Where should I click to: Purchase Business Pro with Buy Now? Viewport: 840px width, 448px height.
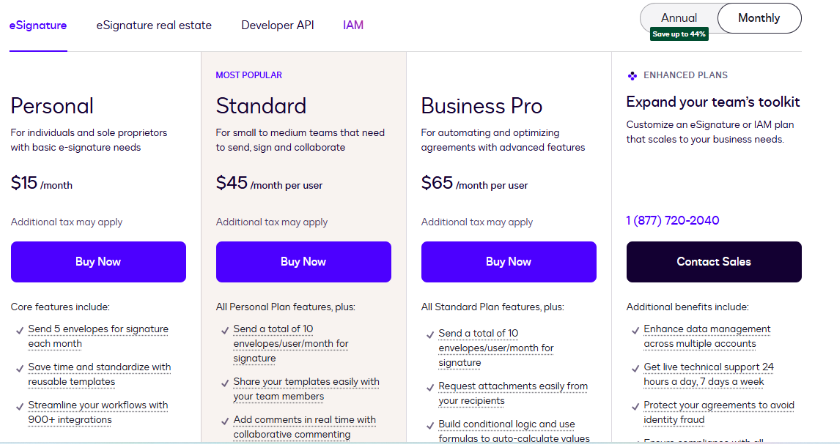(x=508, y=262)
